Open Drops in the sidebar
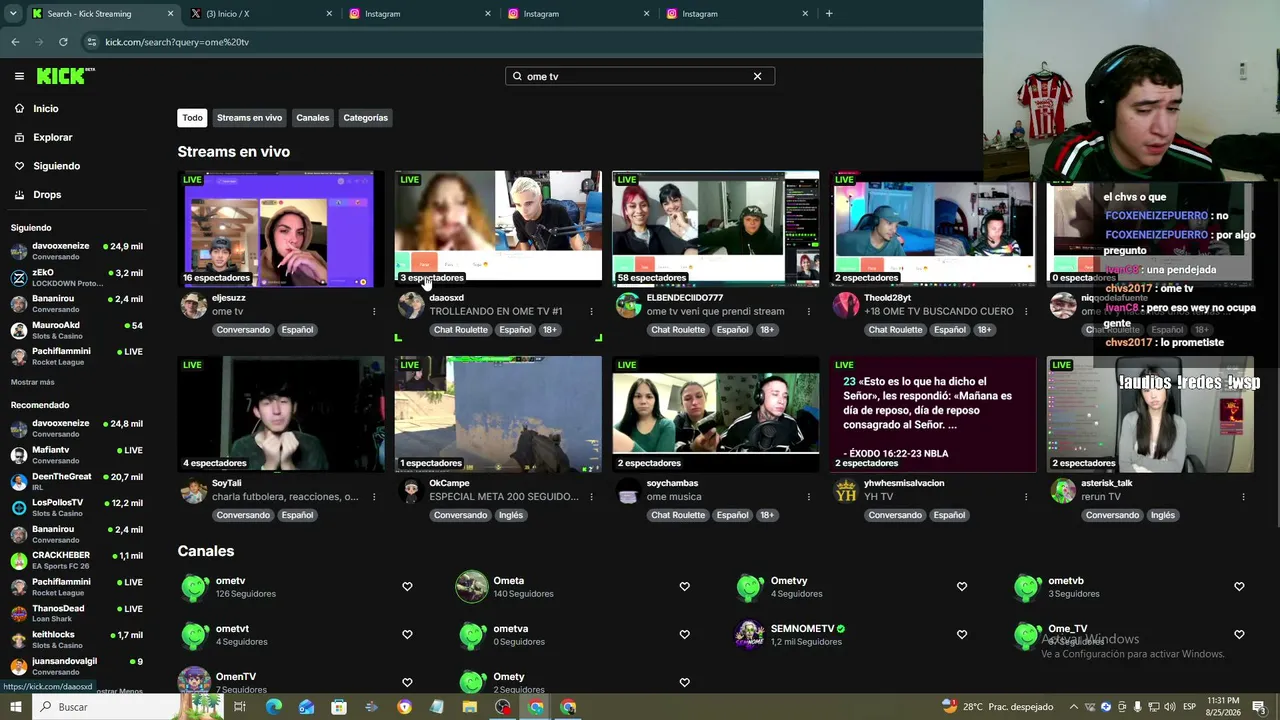The width and height of the screenshot is (1280, 720). pyautogui.click(x=47, y=195)
